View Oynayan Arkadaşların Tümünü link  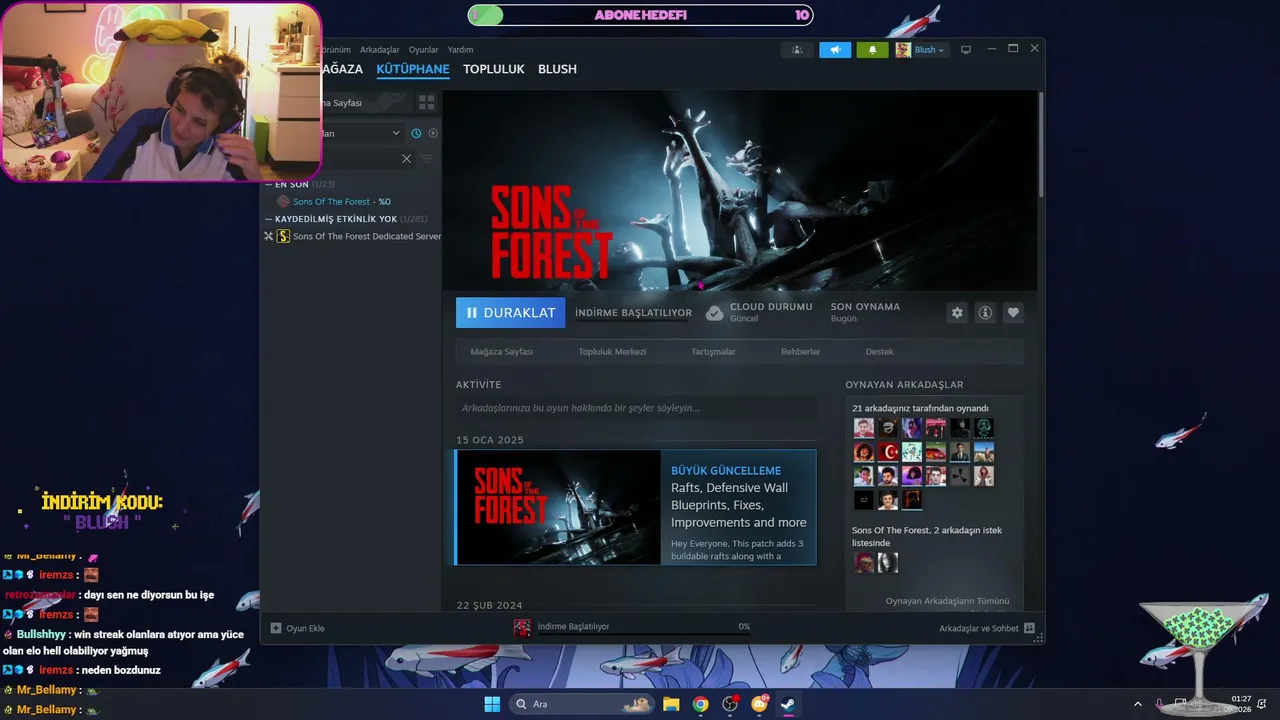tap(947, 601)
